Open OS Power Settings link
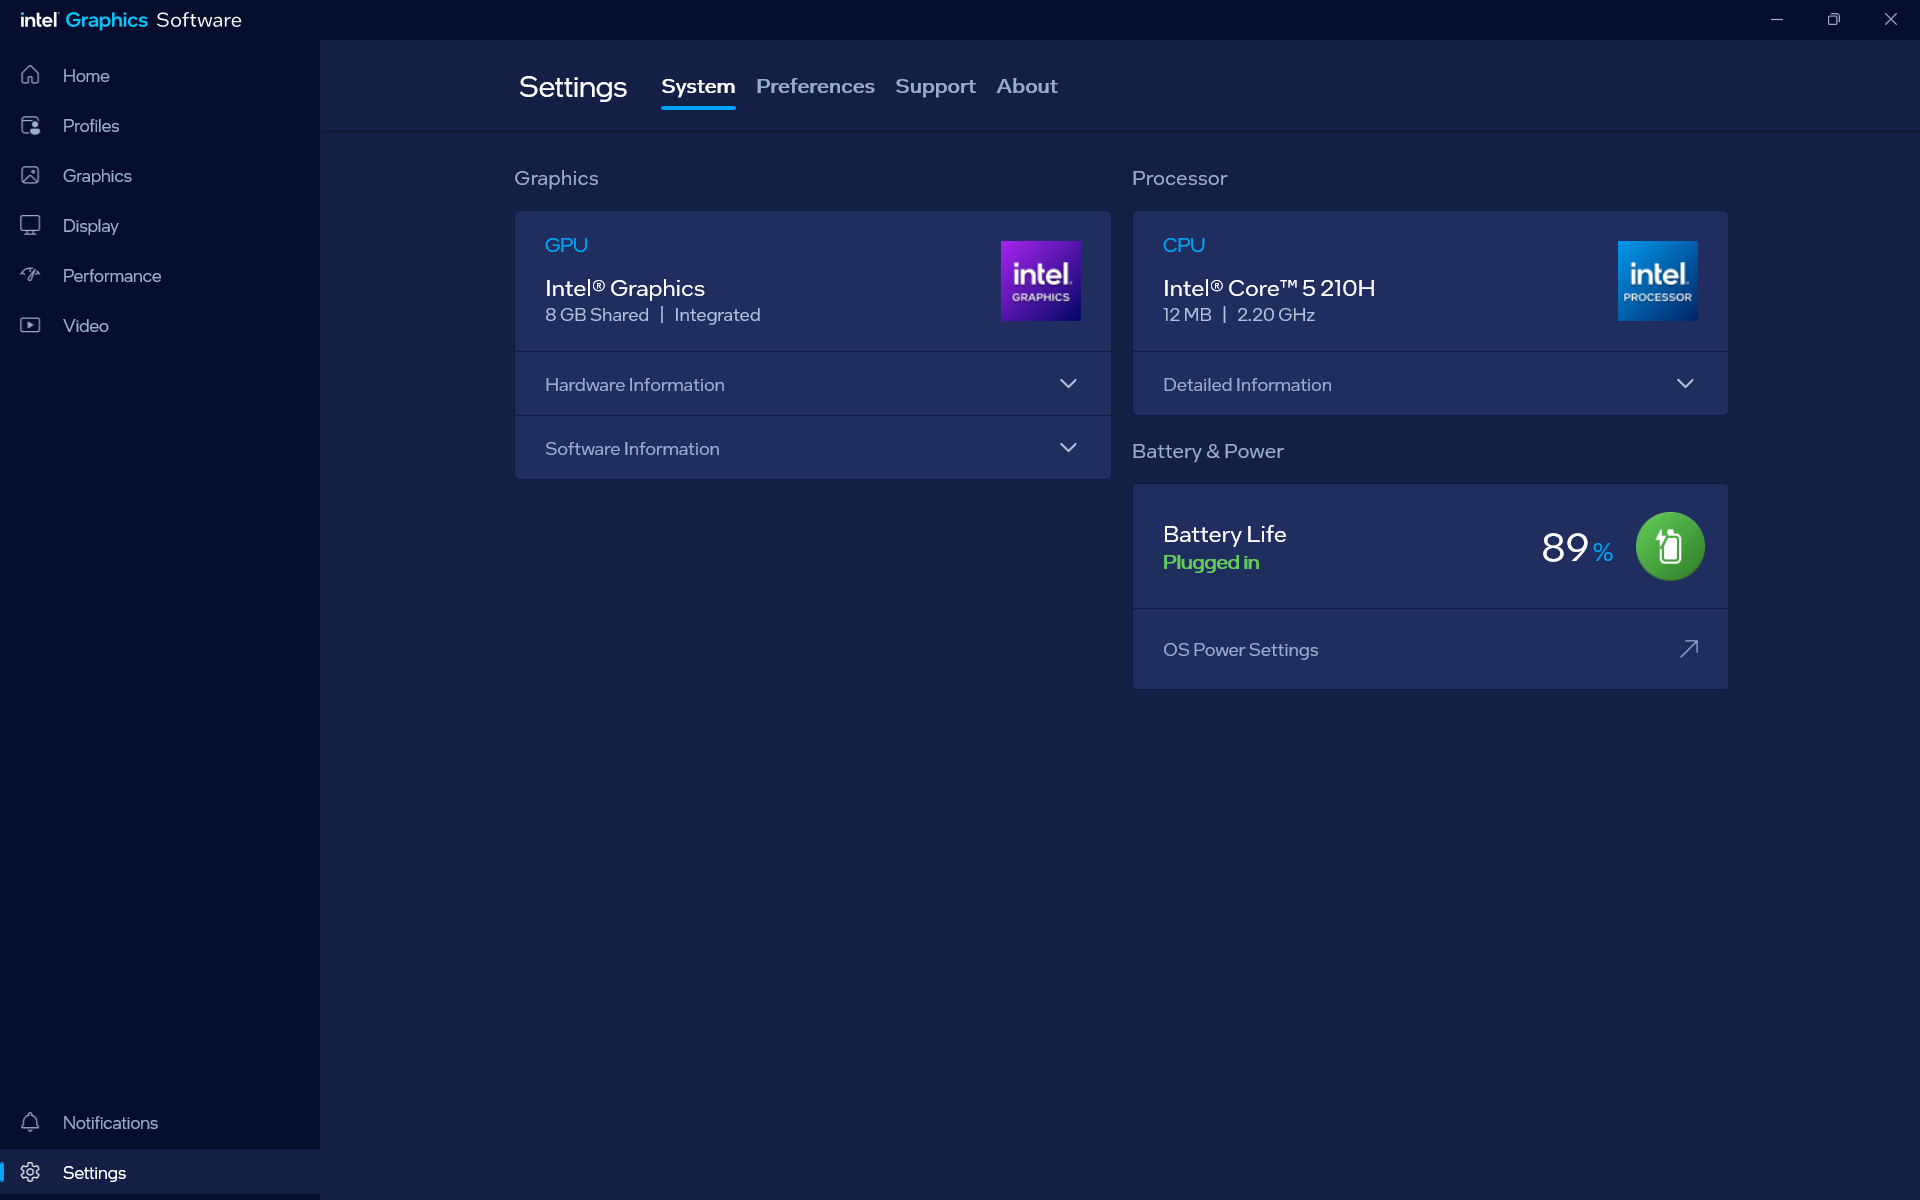Screen dimensions: 1920x1200 (x=1430, y=649)
